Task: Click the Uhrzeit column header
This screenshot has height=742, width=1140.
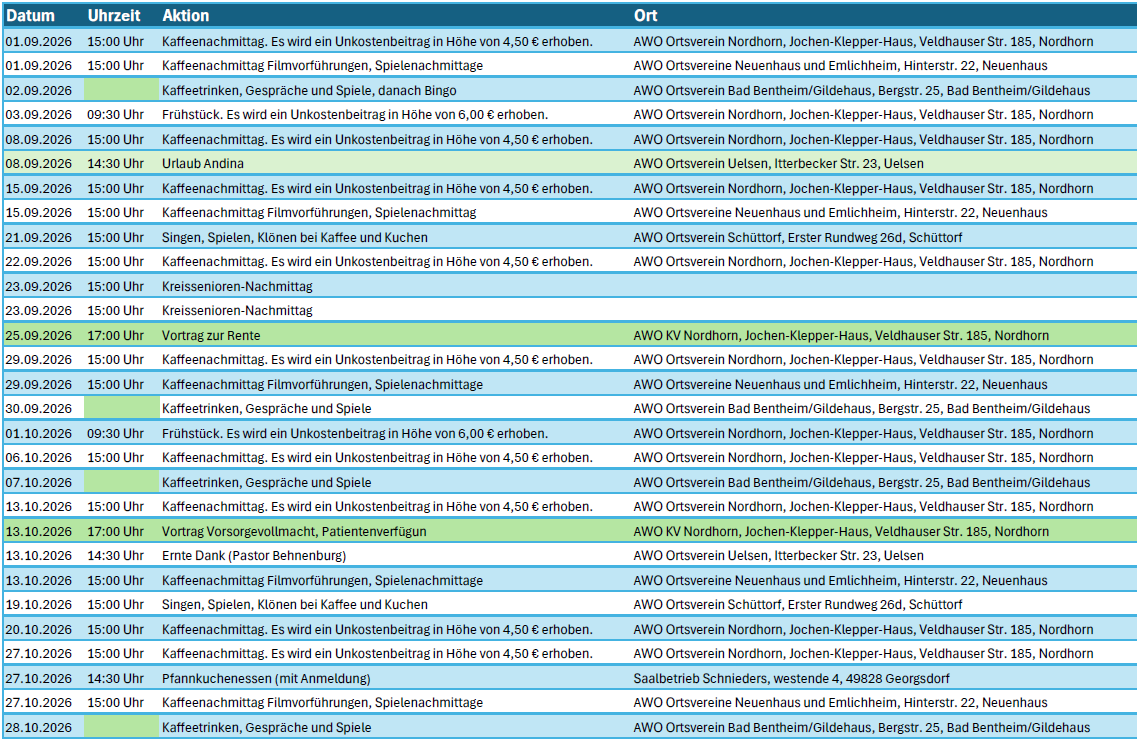Action: coord(114,16)
